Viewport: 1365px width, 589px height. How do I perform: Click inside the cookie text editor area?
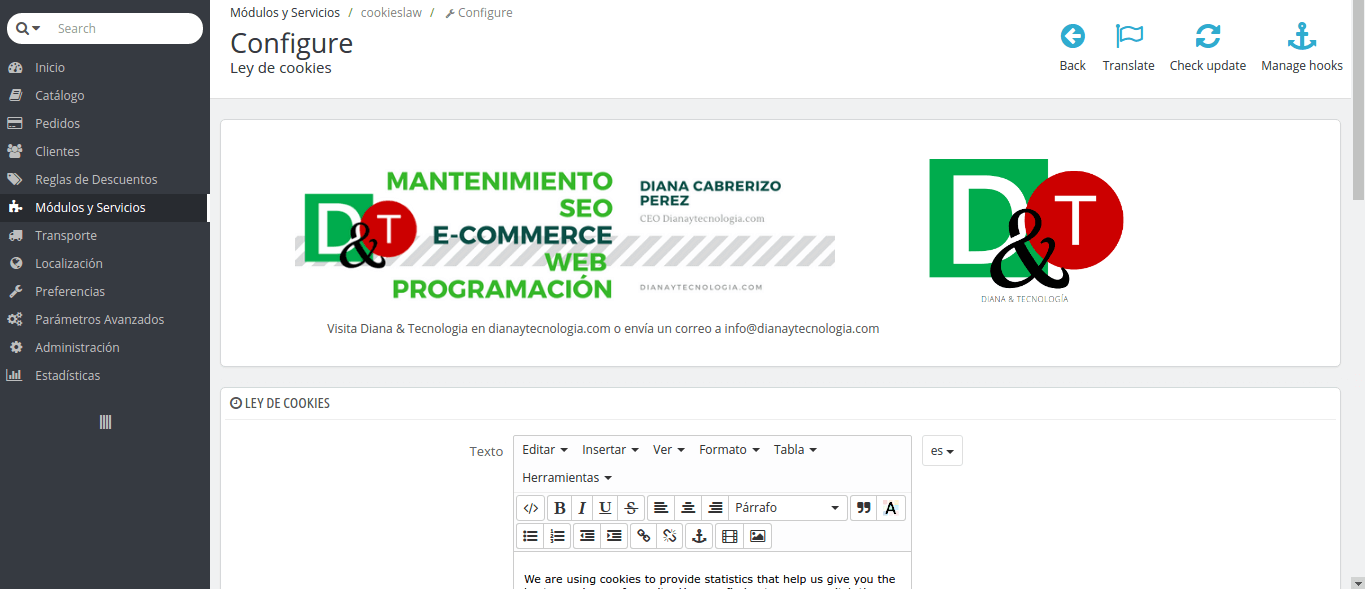(712, 570)
